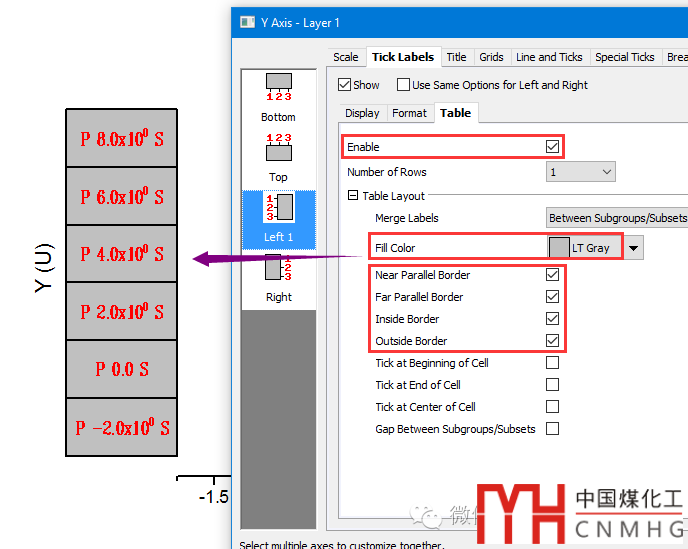Switch to the Tick Labels tab
Image resolution: width=688 pixels, height=549 pixels.
(x=403, y=57)
